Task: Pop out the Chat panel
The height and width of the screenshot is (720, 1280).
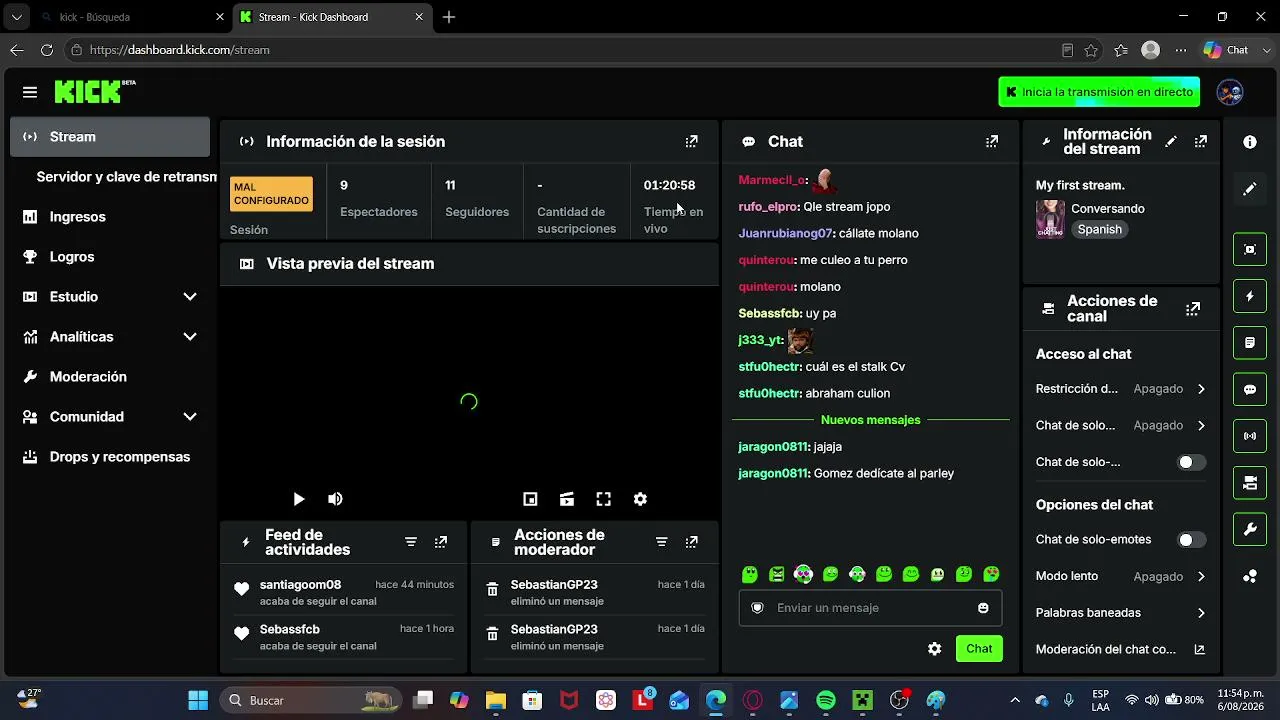Action: pyautogui.click(x=992, y=142)
